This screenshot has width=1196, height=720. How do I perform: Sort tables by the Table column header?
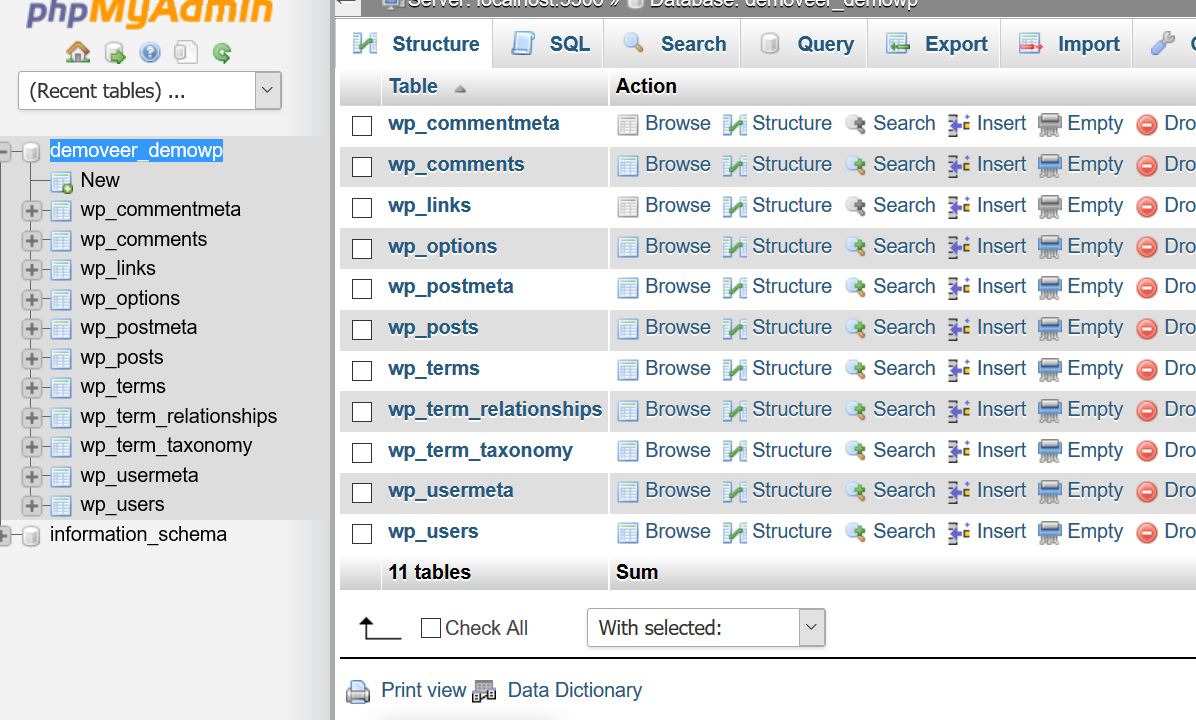point(413,86)
